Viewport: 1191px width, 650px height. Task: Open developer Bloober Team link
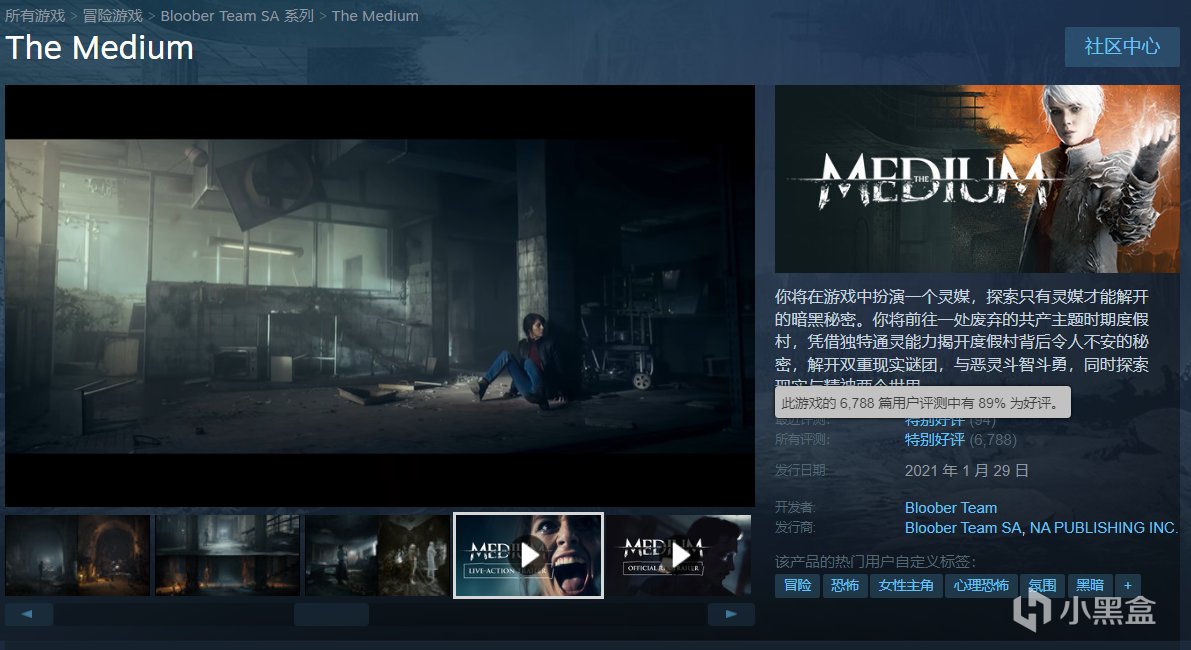[951, 507]
